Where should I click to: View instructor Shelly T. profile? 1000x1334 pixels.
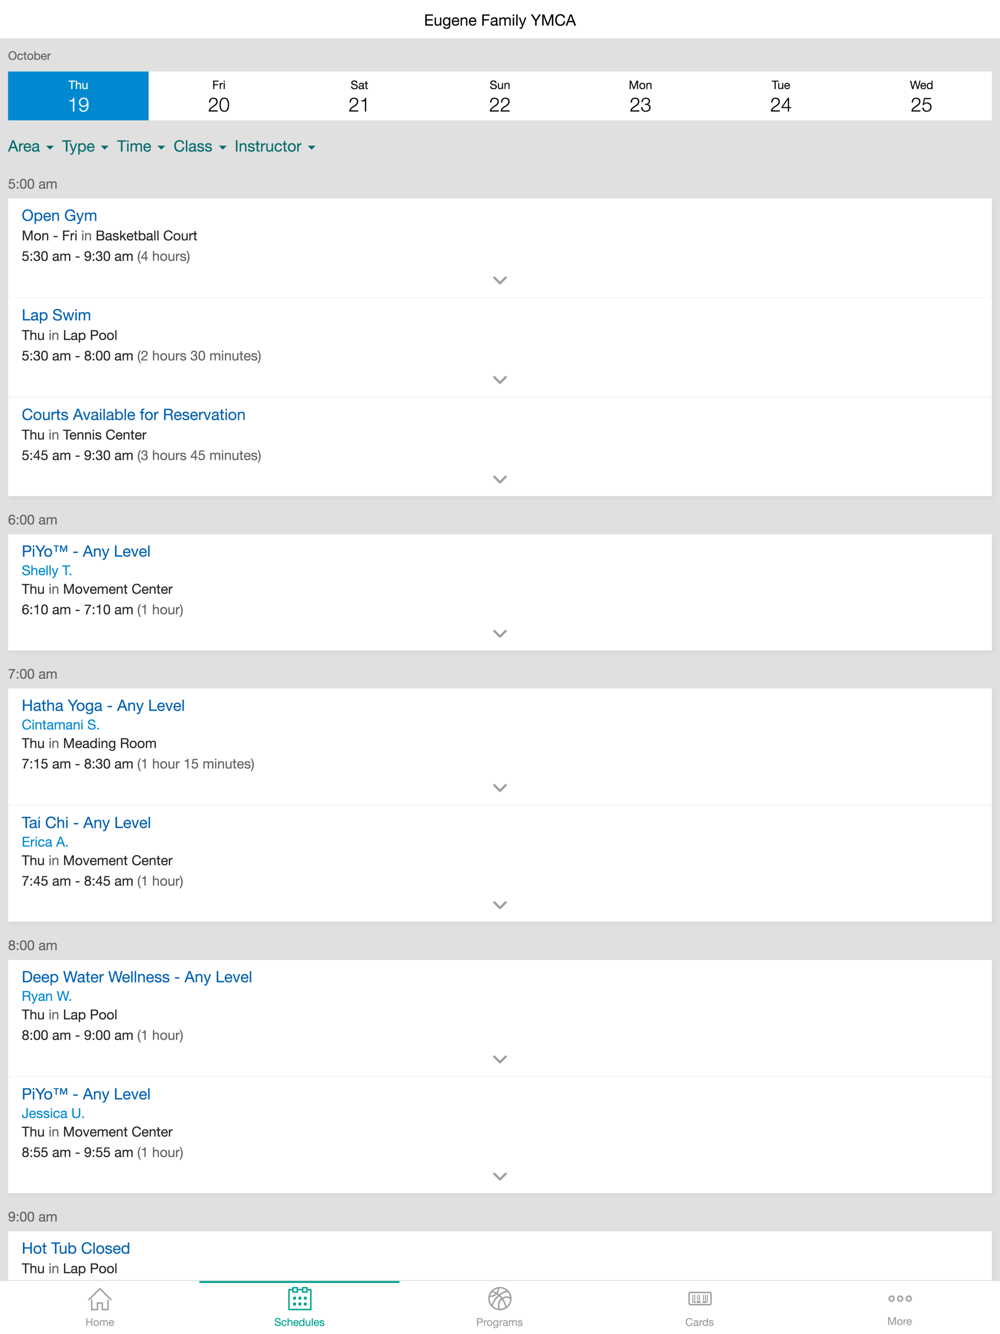[x=47, y=570]
